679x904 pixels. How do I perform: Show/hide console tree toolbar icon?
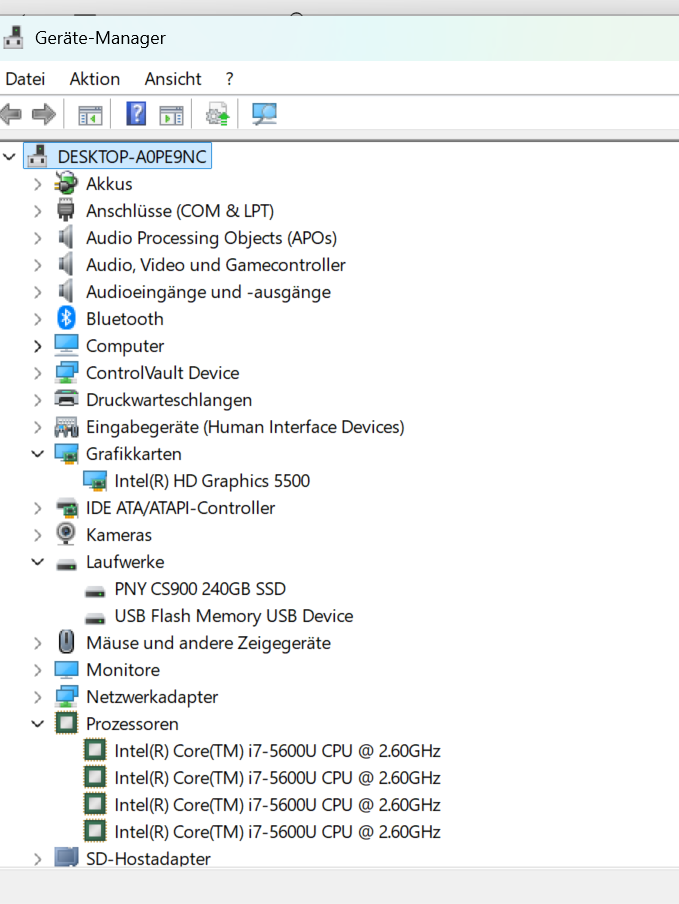pyautogui.click(x=90, y=115)
